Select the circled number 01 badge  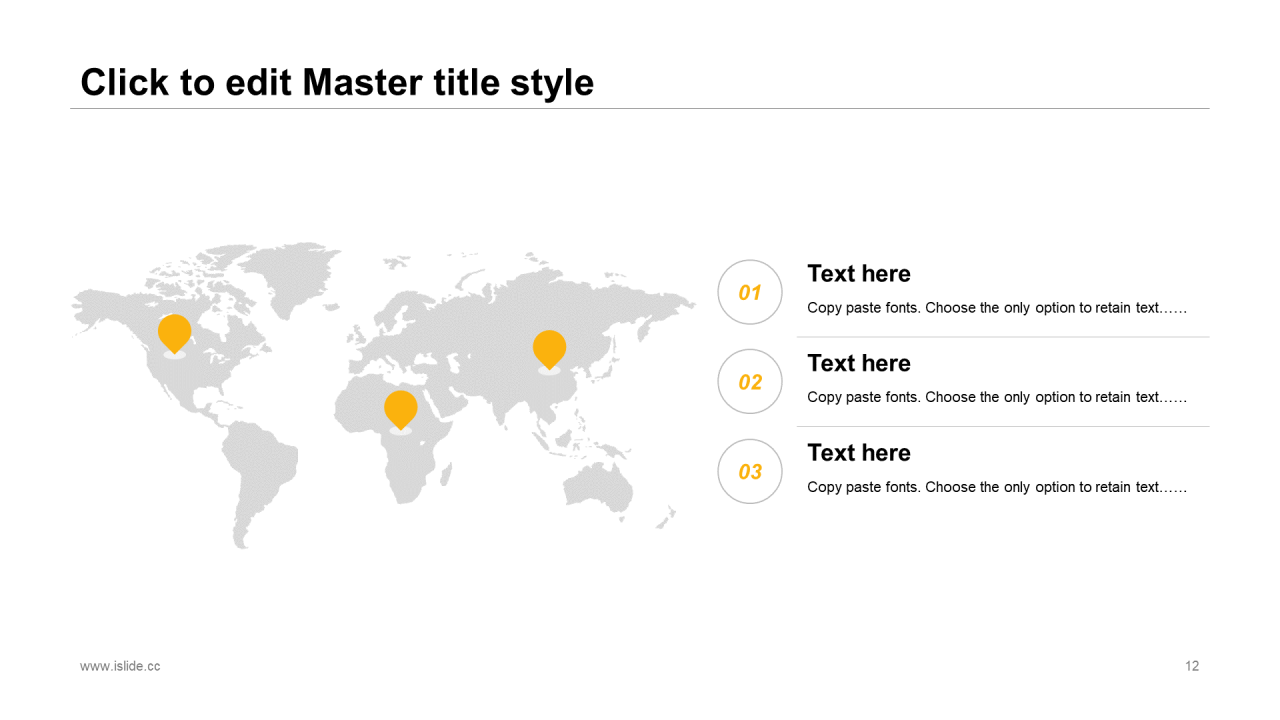coord(750,292)
